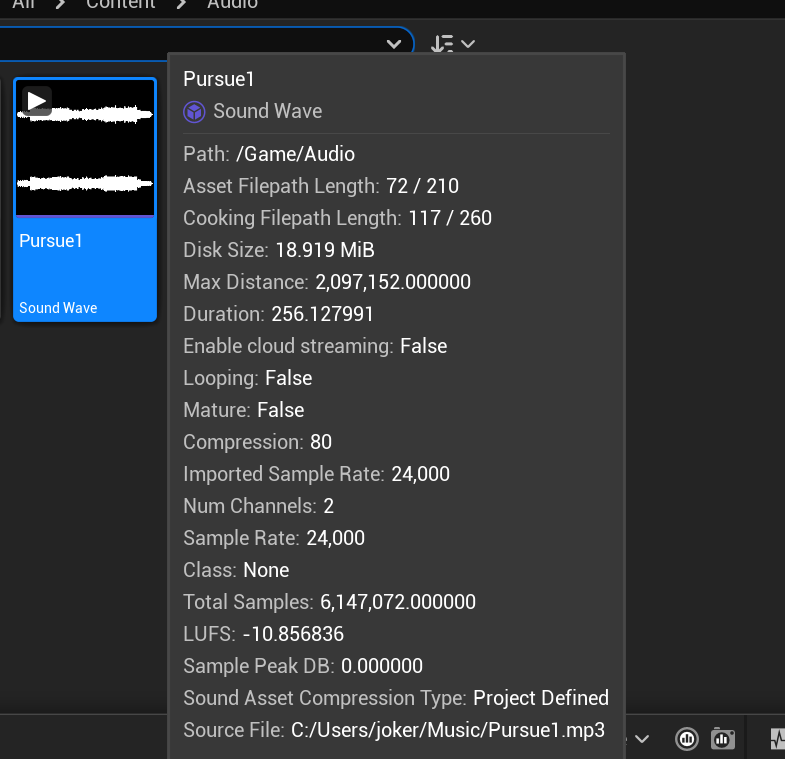The width and height of the screenshot is (785, 759).
Task: Click the camera snapshot icon in status bar
Action: (x=722, y=739)
